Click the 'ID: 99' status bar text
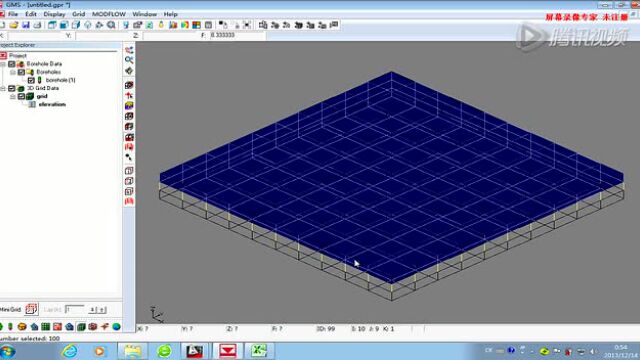The width and height of the screenshot is (640, 360). coord(326,329)
